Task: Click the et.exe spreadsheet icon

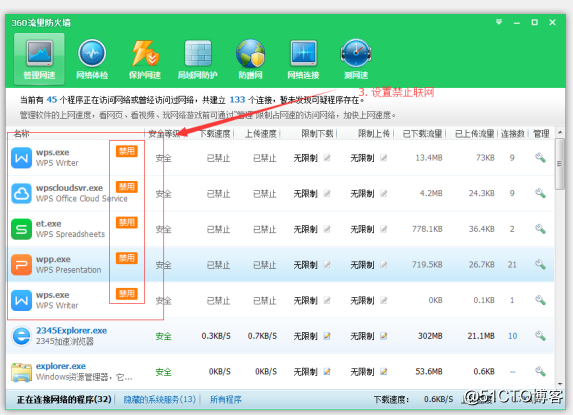Action: pyautogui.click(x=21, y=229)
